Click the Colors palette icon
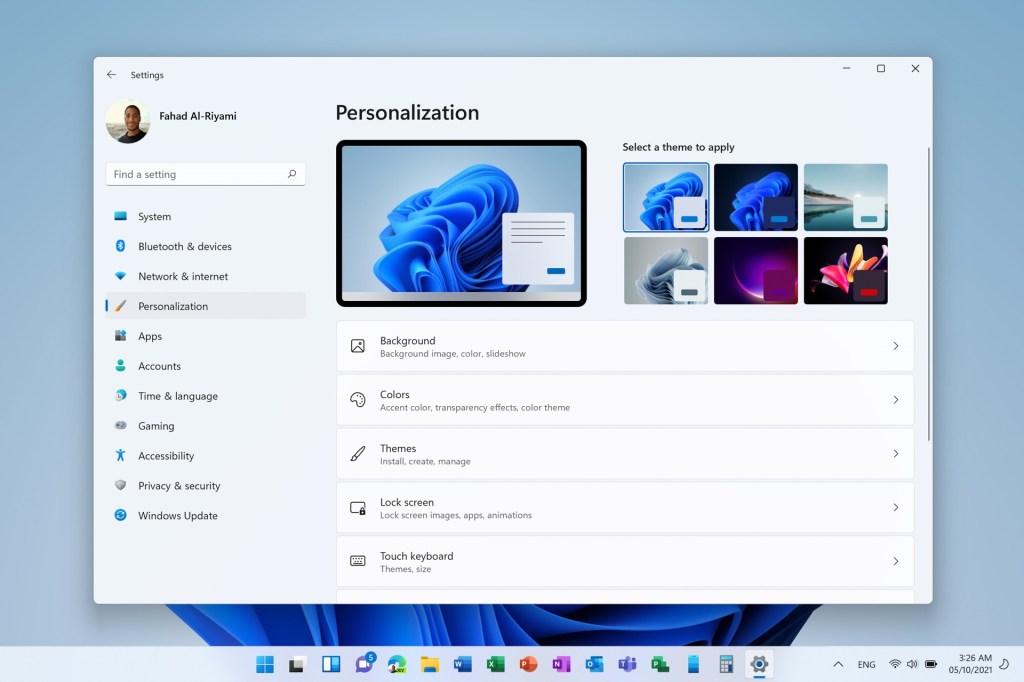The image size is (1024, 682). (357, 400)
